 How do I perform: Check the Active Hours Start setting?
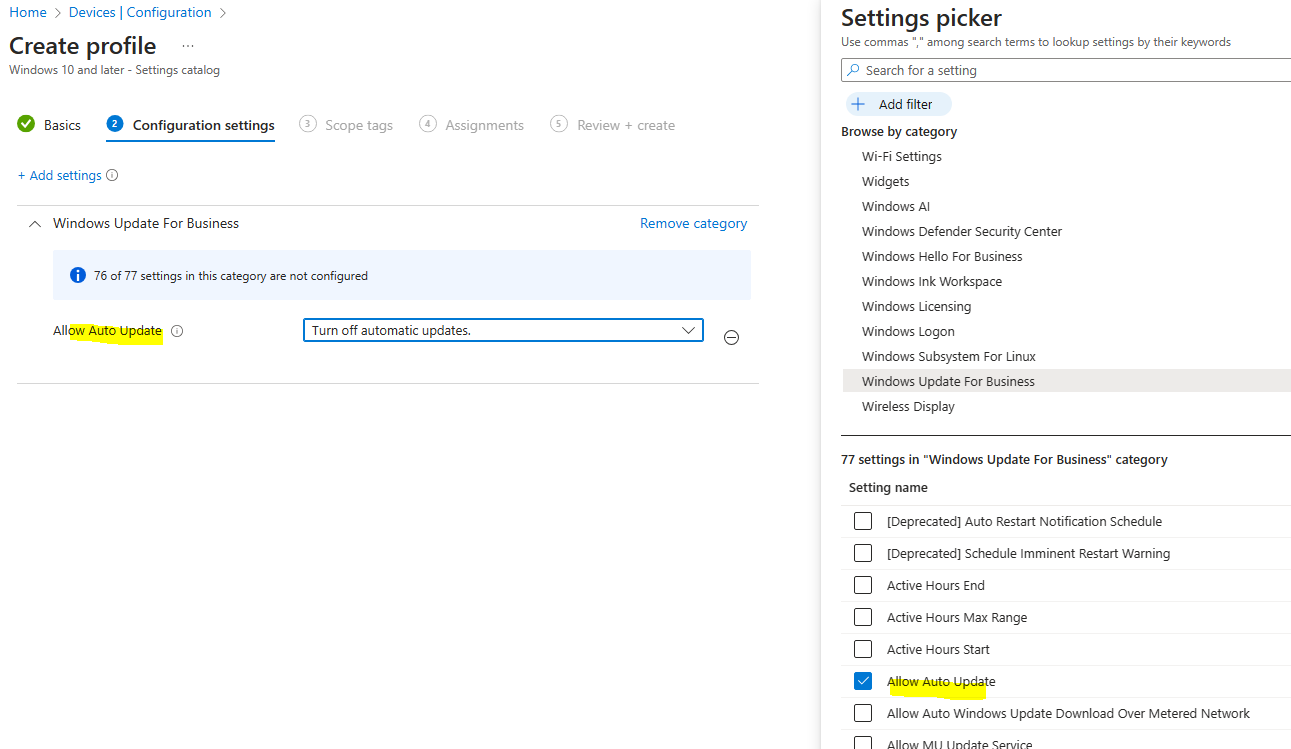point(862,649)
